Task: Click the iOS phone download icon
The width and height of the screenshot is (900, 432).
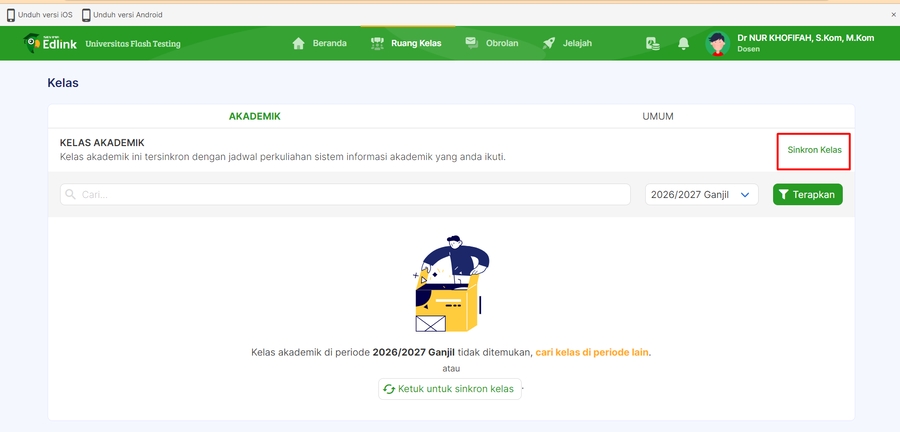Action: point(11,15)
